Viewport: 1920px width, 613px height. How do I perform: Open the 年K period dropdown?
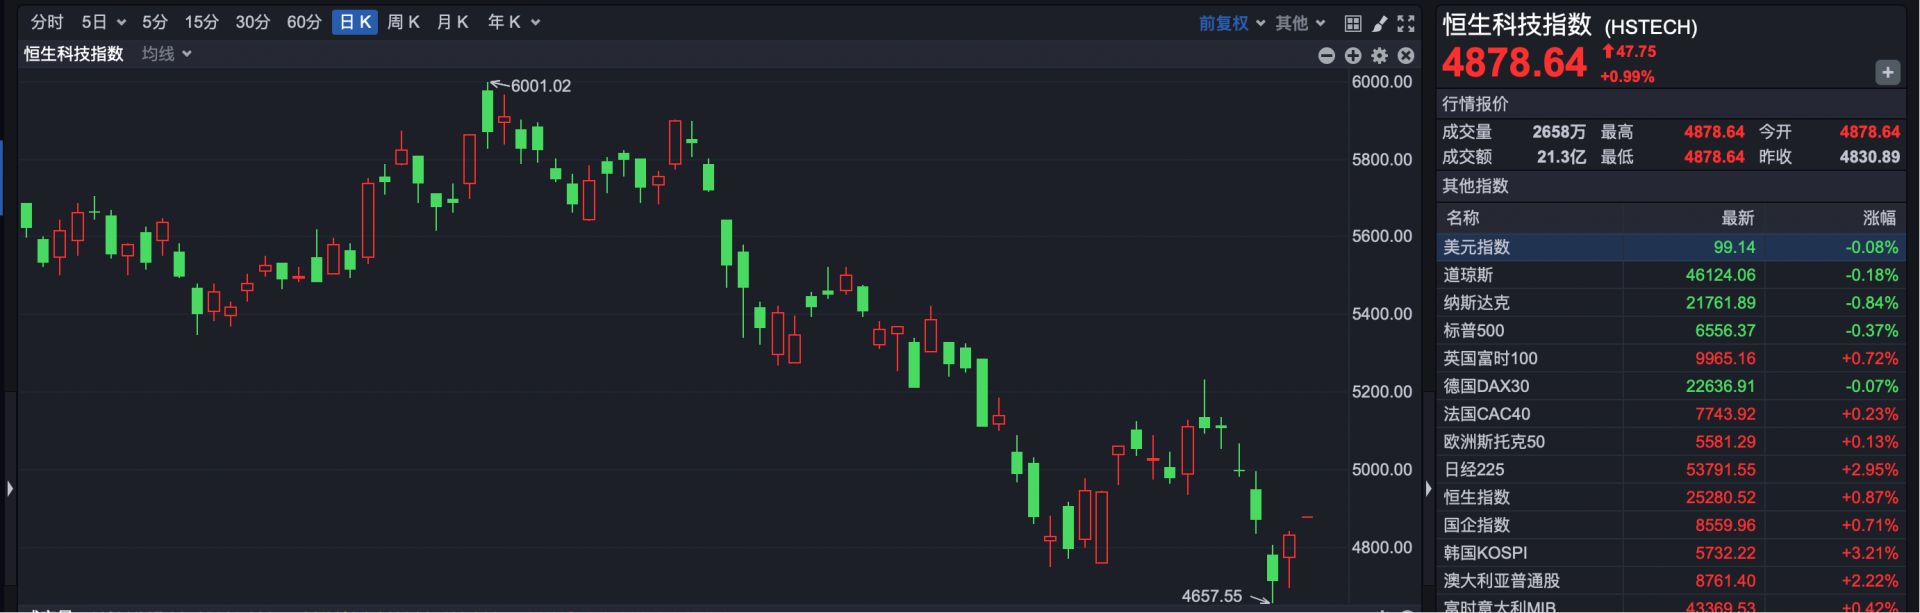(x=513, y=22)
